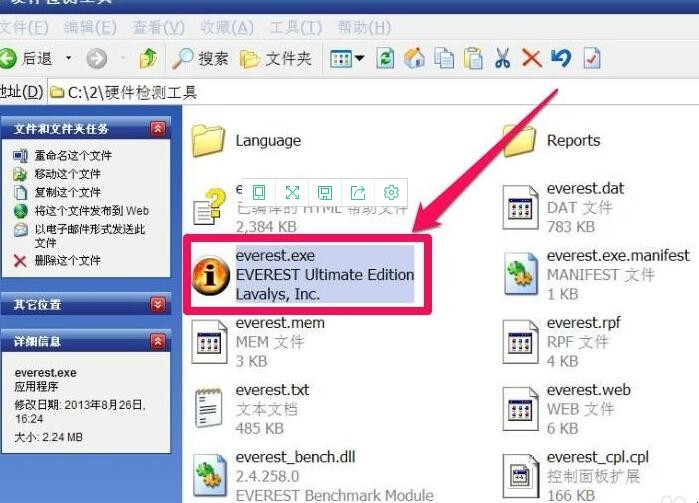
Task: Click the 搜索 search button
Action: 200,58
